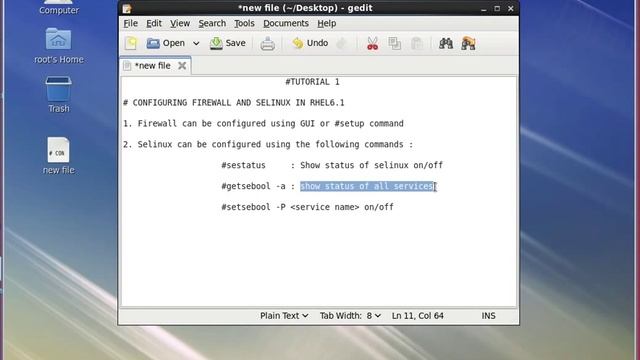640x360 pixels.
Task: Open the Search menu
Action: [212, 23]
